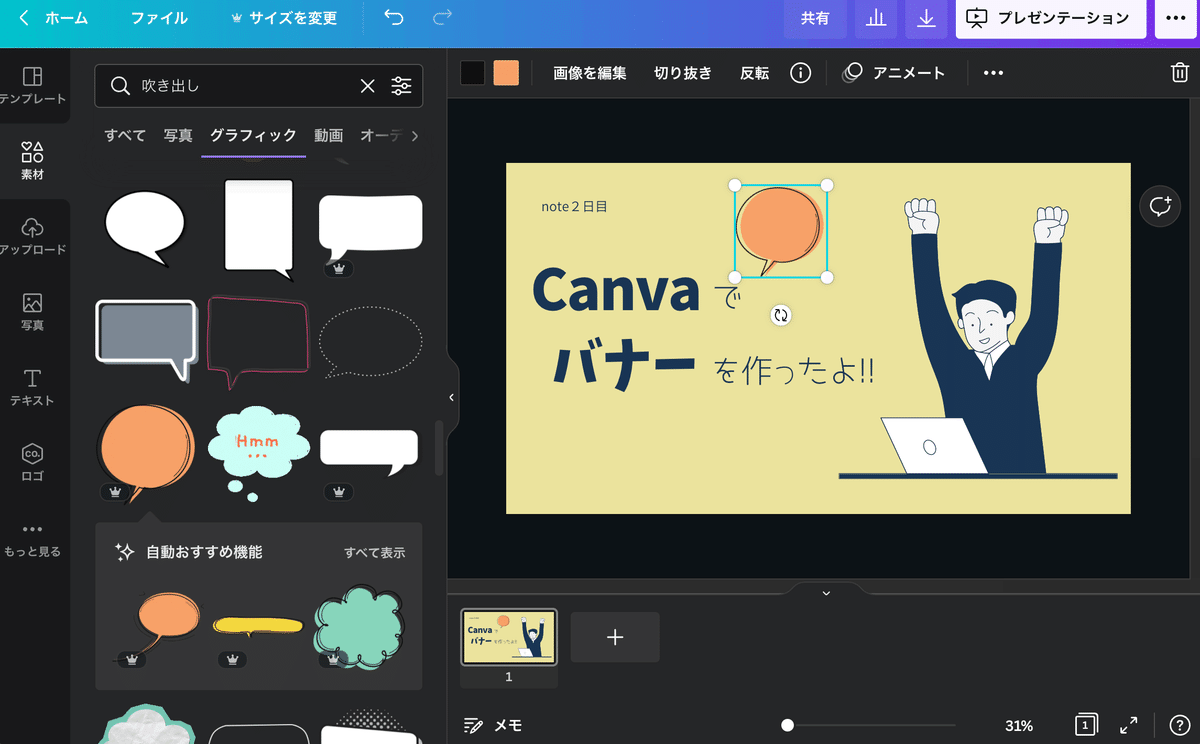Open the black color swatch

(473, 73)
